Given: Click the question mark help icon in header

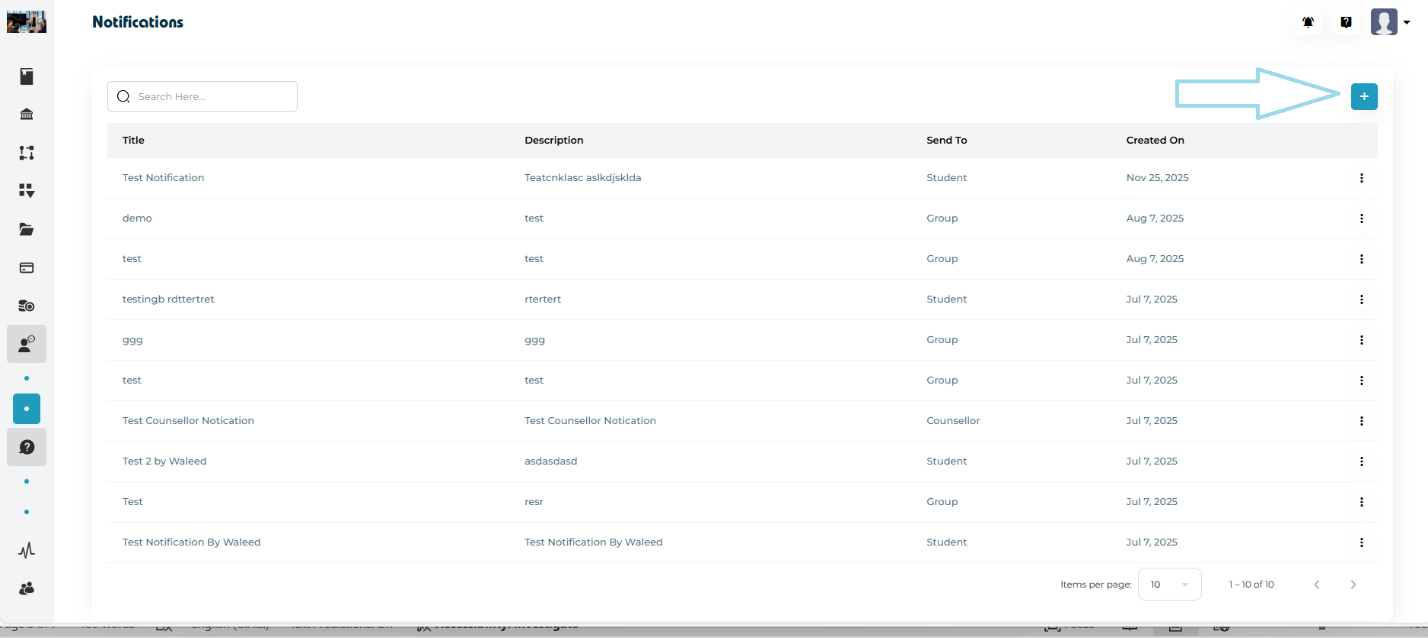Looking at the screenshot, I should pyautogui.click(x=1346, y=22).
